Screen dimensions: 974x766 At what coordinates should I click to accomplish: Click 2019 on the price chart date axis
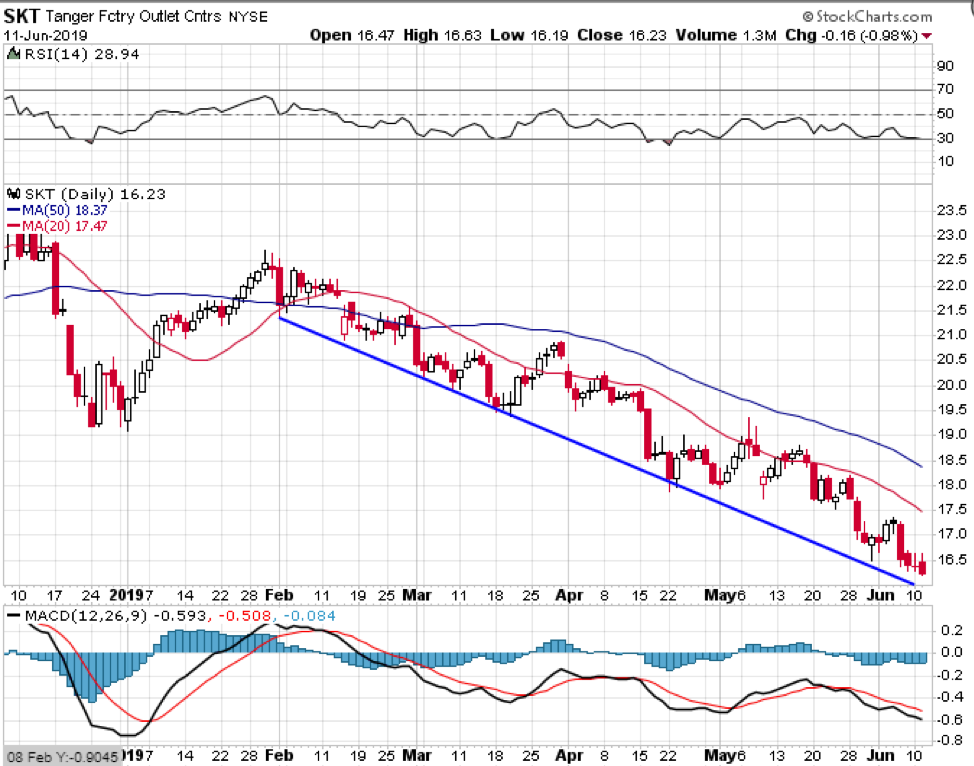pos(127,595)
